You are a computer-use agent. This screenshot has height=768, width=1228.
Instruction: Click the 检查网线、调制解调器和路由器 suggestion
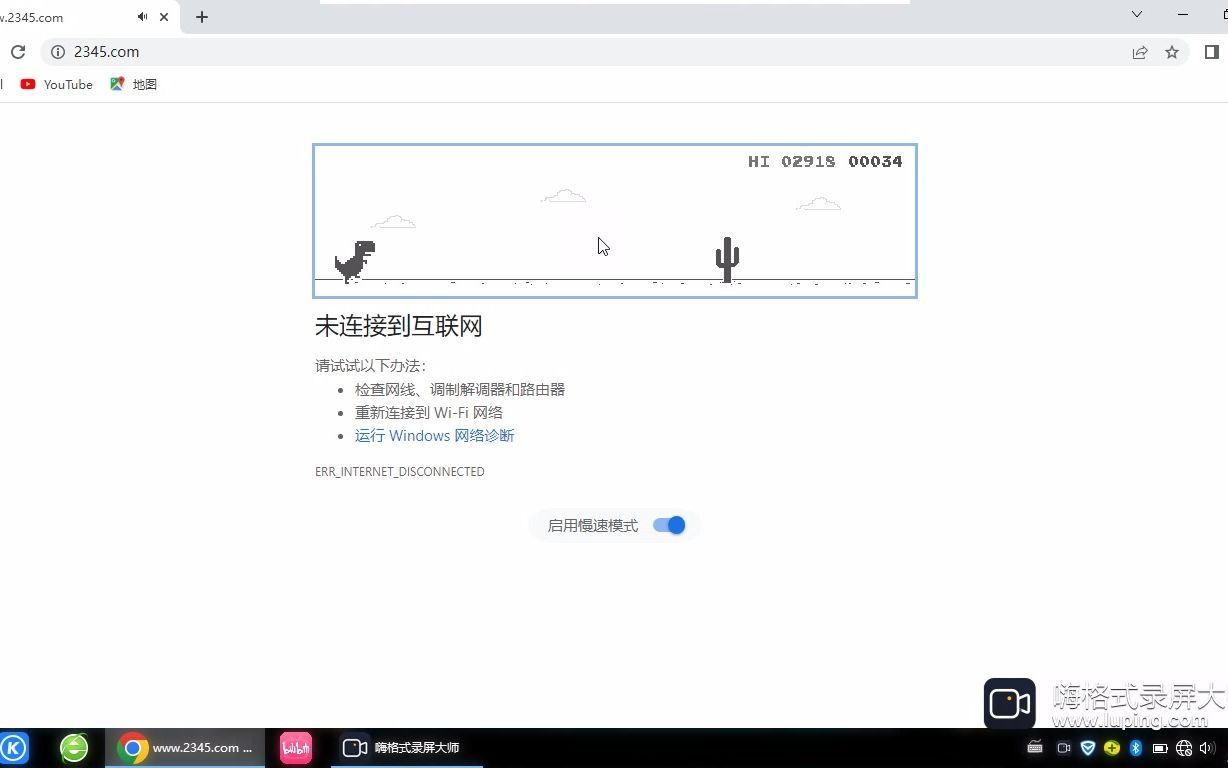pyautogui.click(x=460, y=390)
